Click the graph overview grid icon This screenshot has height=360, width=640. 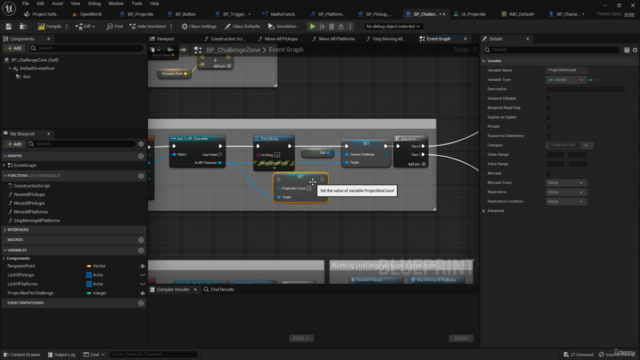(x=198, y=50)
